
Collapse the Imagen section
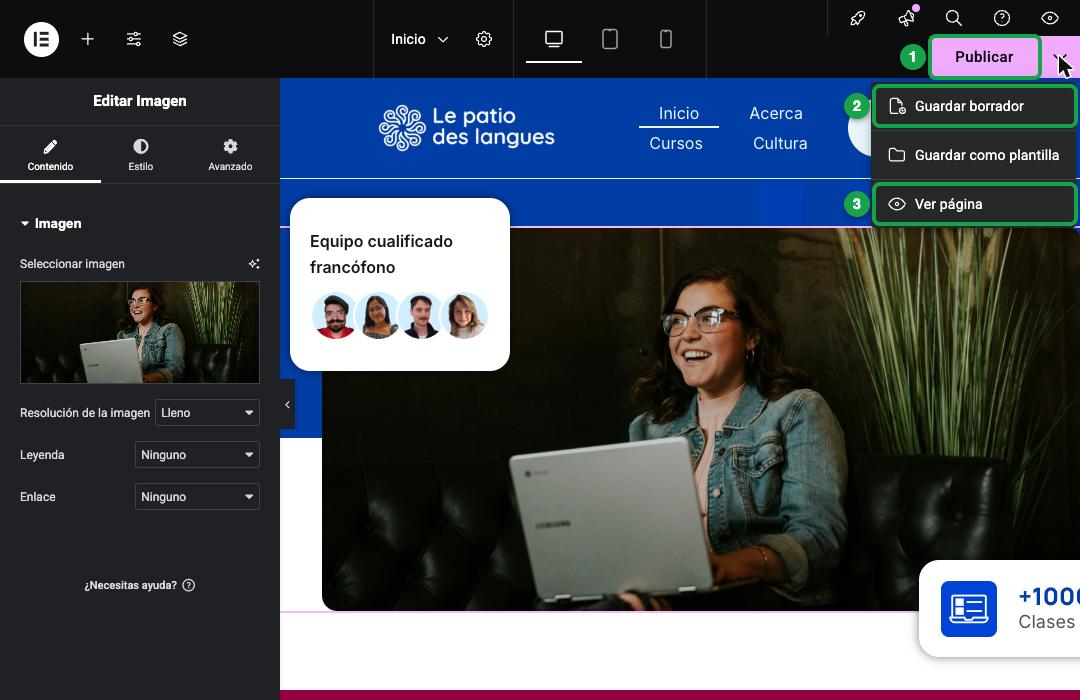click(x=51, y=223)
